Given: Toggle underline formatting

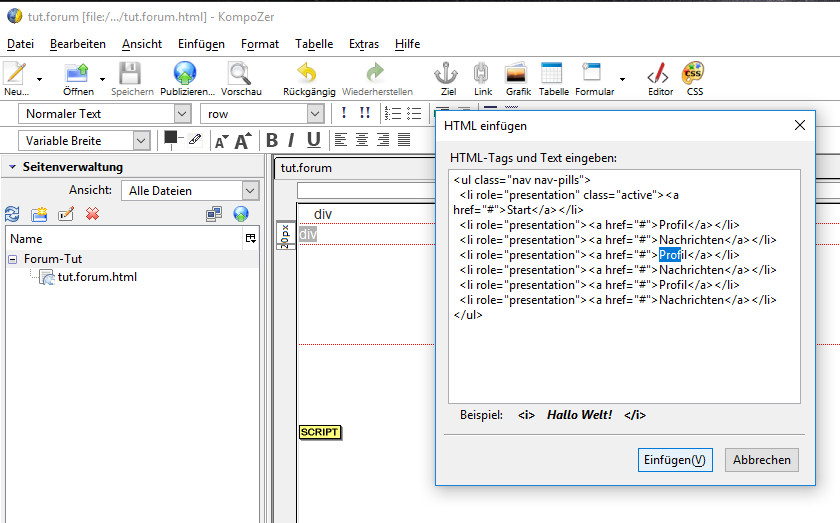Looking at the screenshot, I should click(x=313, y=140).
